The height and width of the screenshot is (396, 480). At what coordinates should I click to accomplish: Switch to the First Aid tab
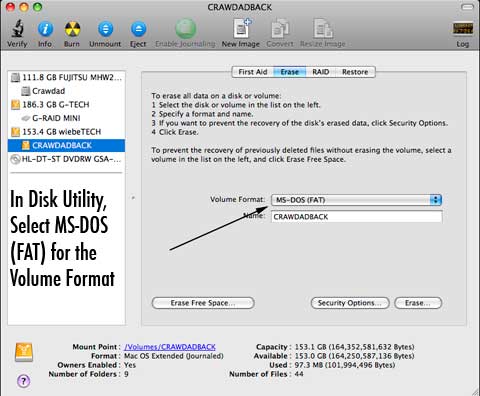[x=253, y=72]
